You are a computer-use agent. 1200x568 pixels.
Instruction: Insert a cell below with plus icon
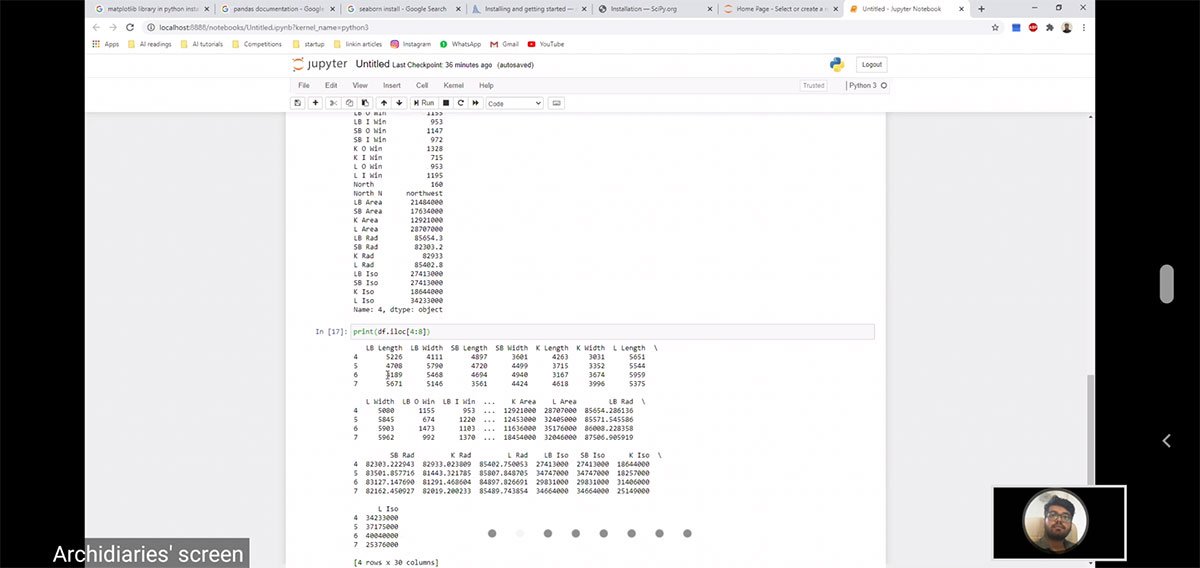click(x=316, y=103)
